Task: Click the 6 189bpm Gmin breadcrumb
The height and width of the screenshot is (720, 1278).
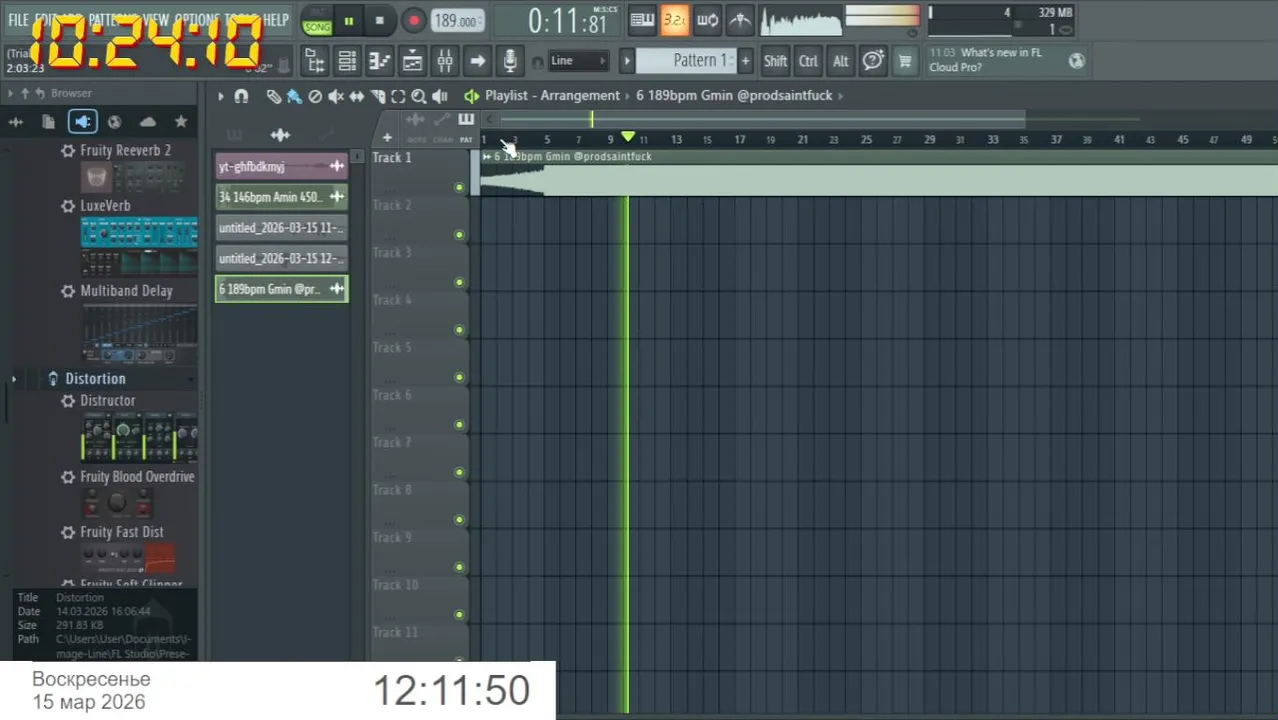Action: [x=734, y=96]
